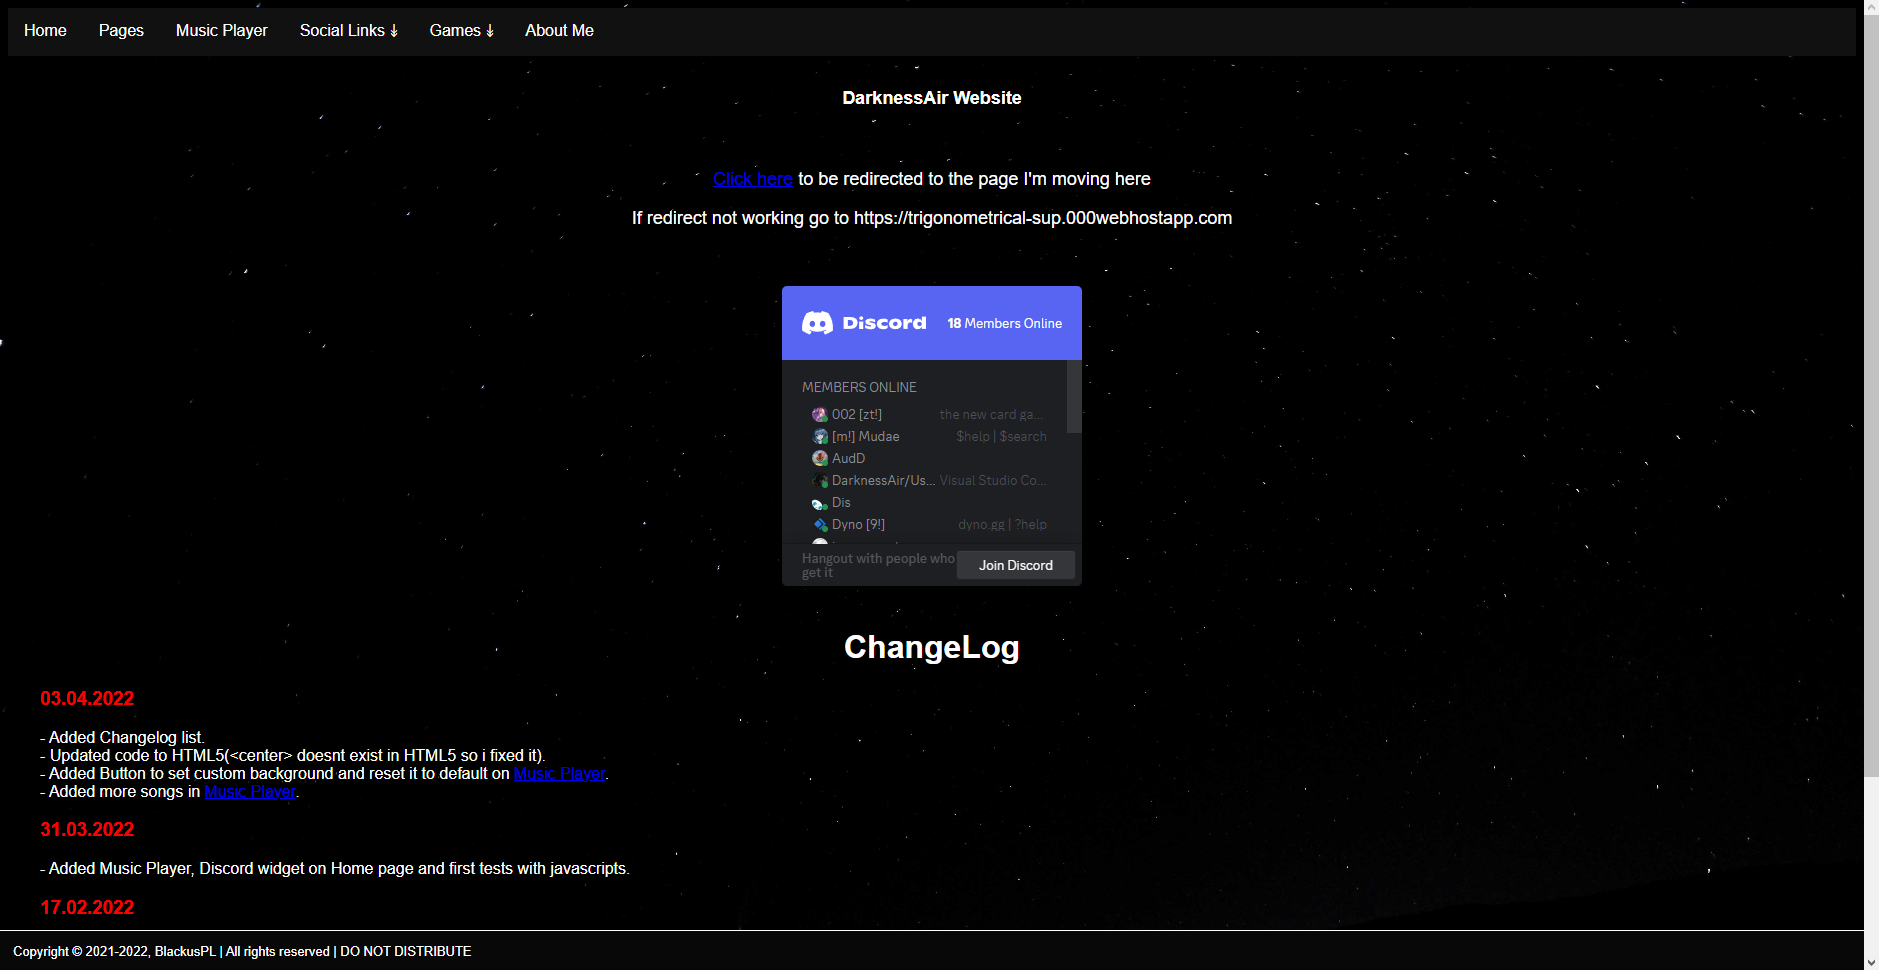
Task: Open Music Player link in custom background entry
Action: [559, 774]
